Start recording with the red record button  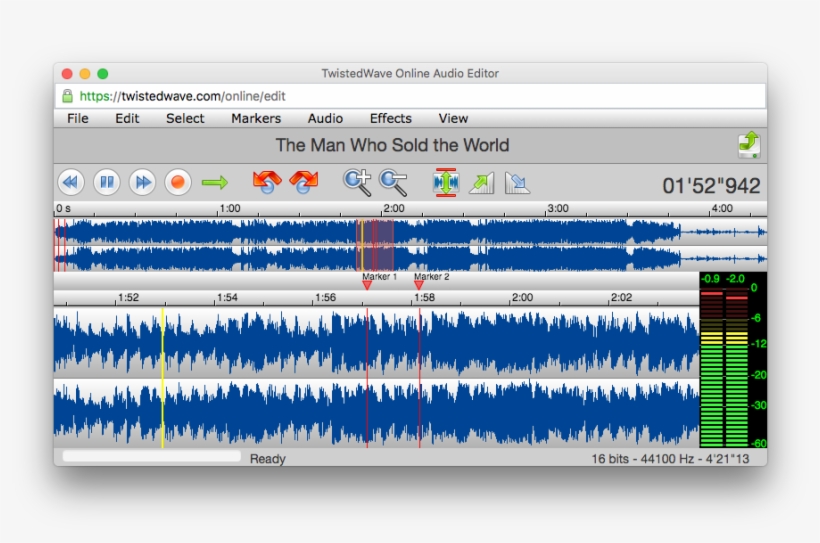(x=178, y=182)
